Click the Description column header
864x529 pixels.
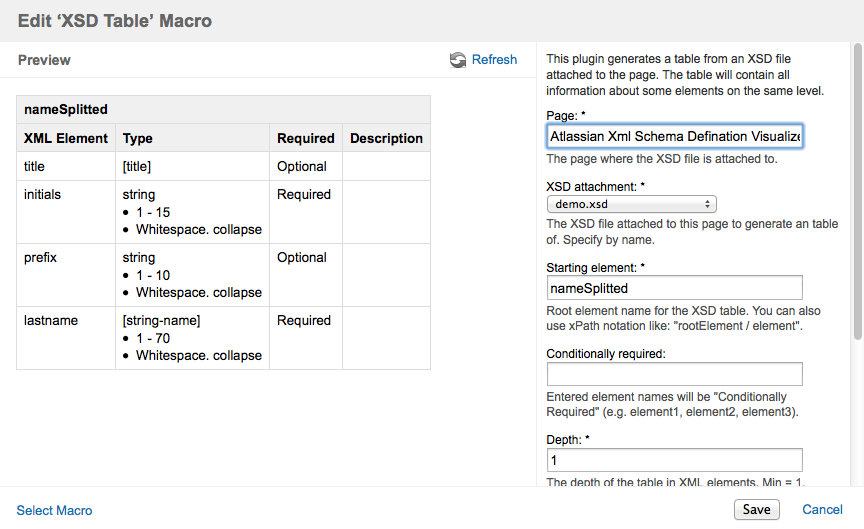(386, 138)
